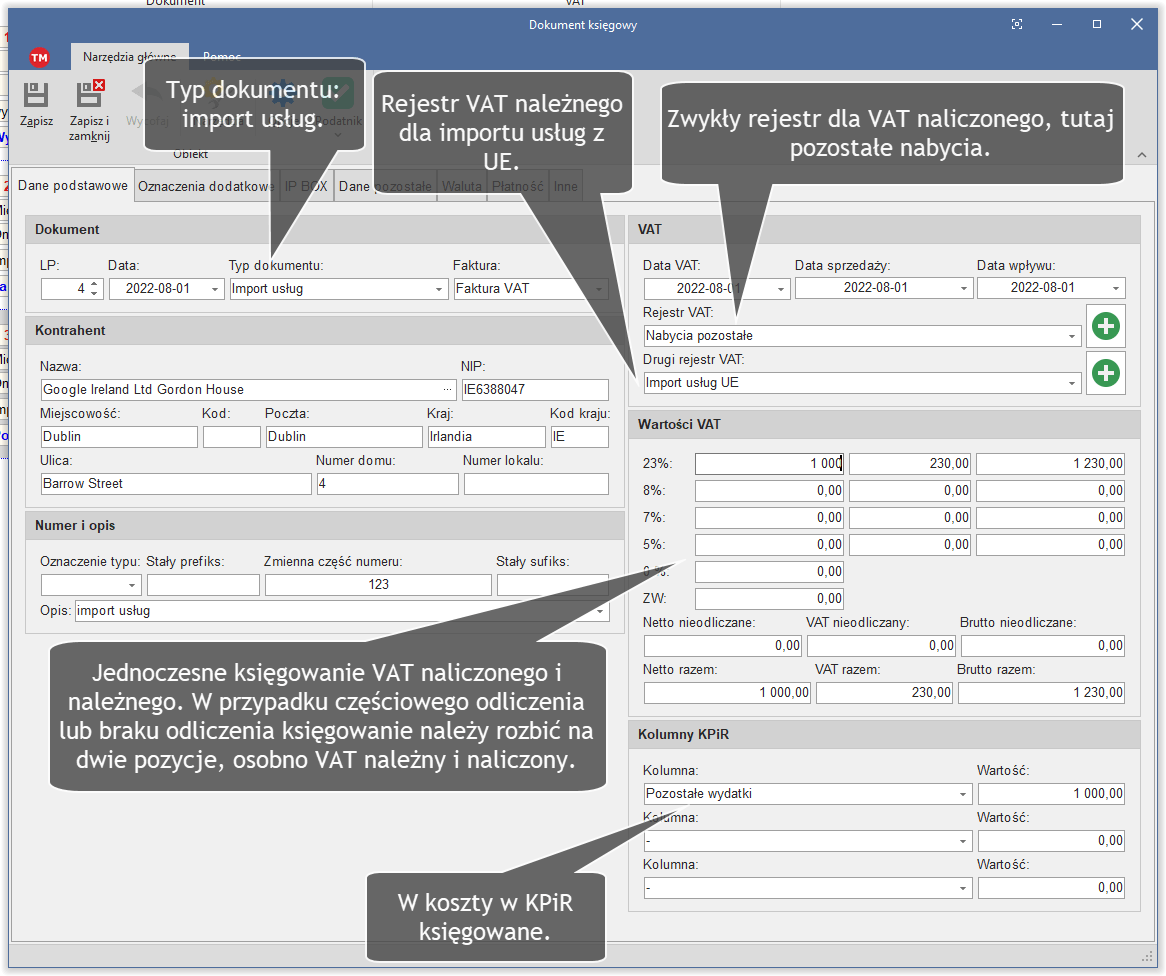Collapse the ribbon with chevron arrow
The width and height of the screenshot is (1166, 976).
coord(1142,154)
